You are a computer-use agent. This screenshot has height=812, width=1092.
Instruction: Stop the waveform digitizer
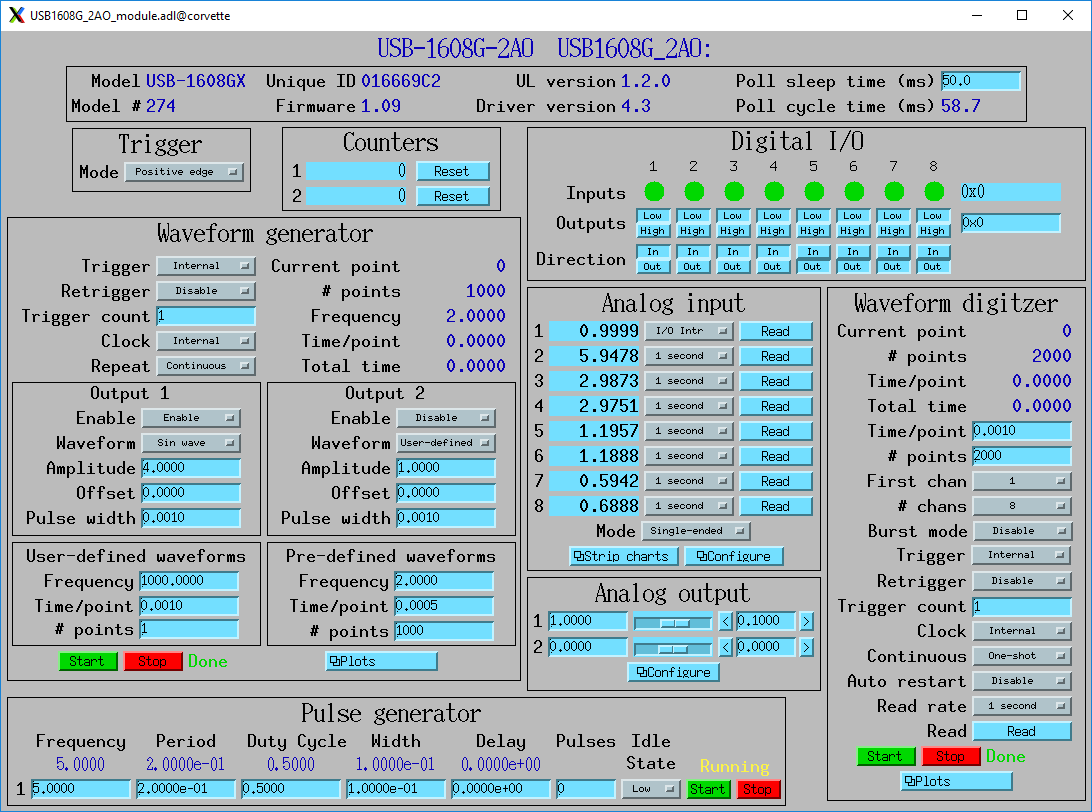tap(951, 756)
